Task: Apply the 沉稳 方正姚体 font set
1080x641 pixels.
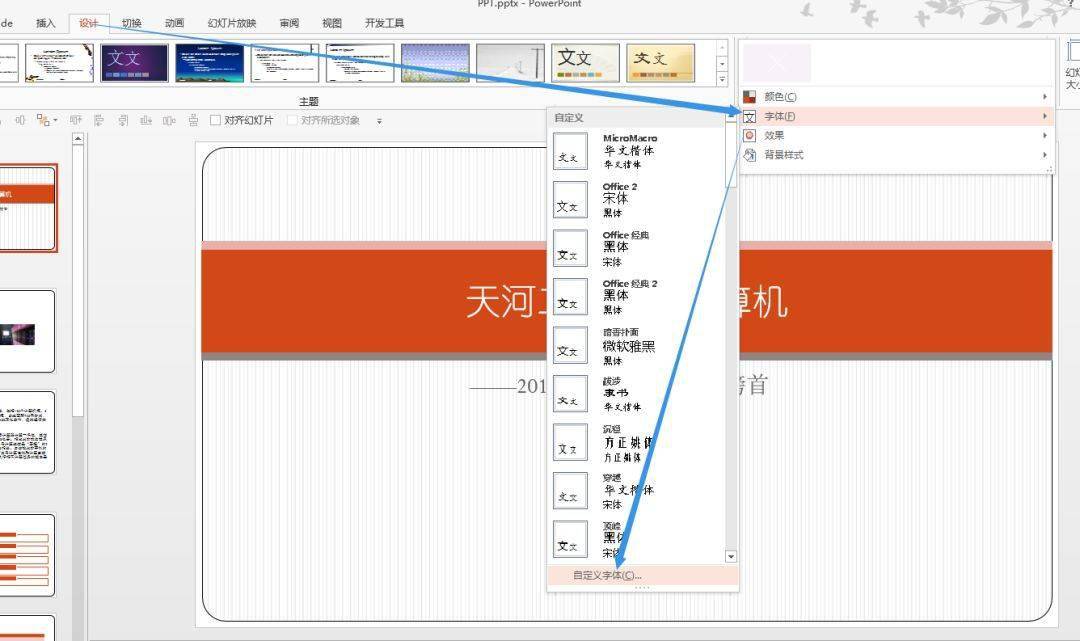Action: tap(636, 443)
